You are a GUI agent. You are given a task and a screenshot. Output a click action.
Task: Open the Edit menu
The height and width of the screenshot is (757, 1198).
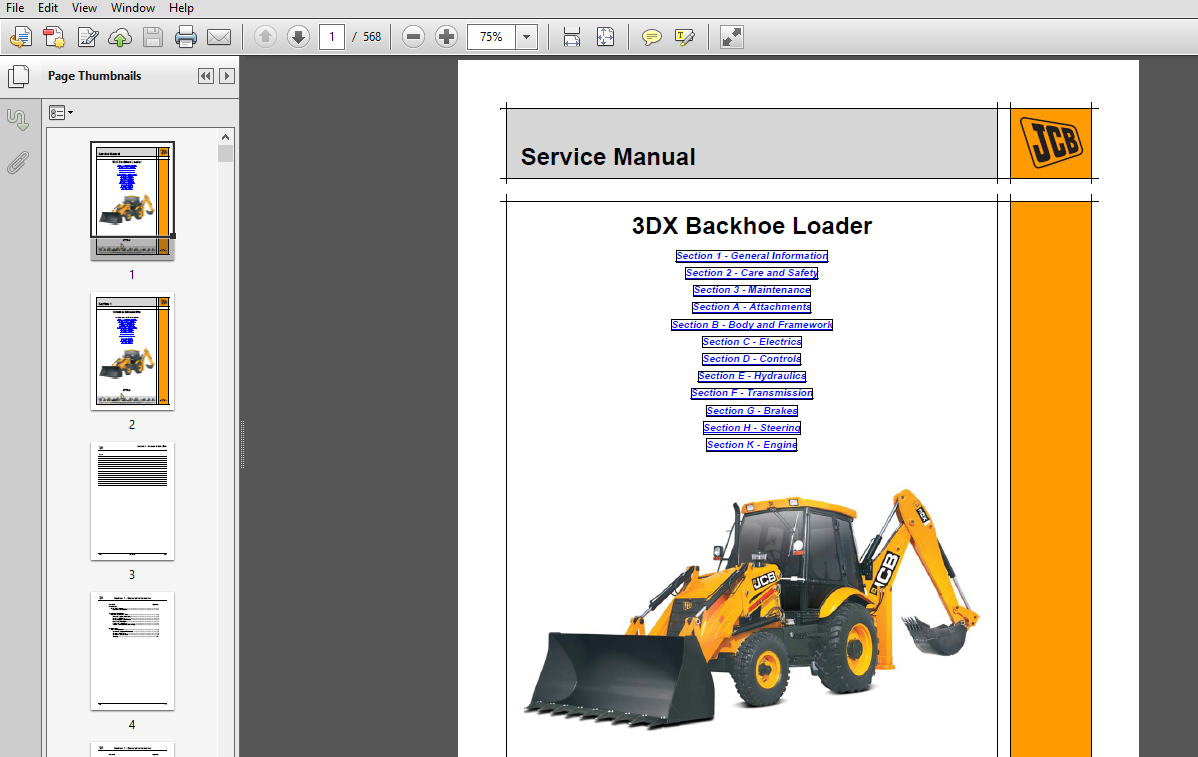coord(47,8)
